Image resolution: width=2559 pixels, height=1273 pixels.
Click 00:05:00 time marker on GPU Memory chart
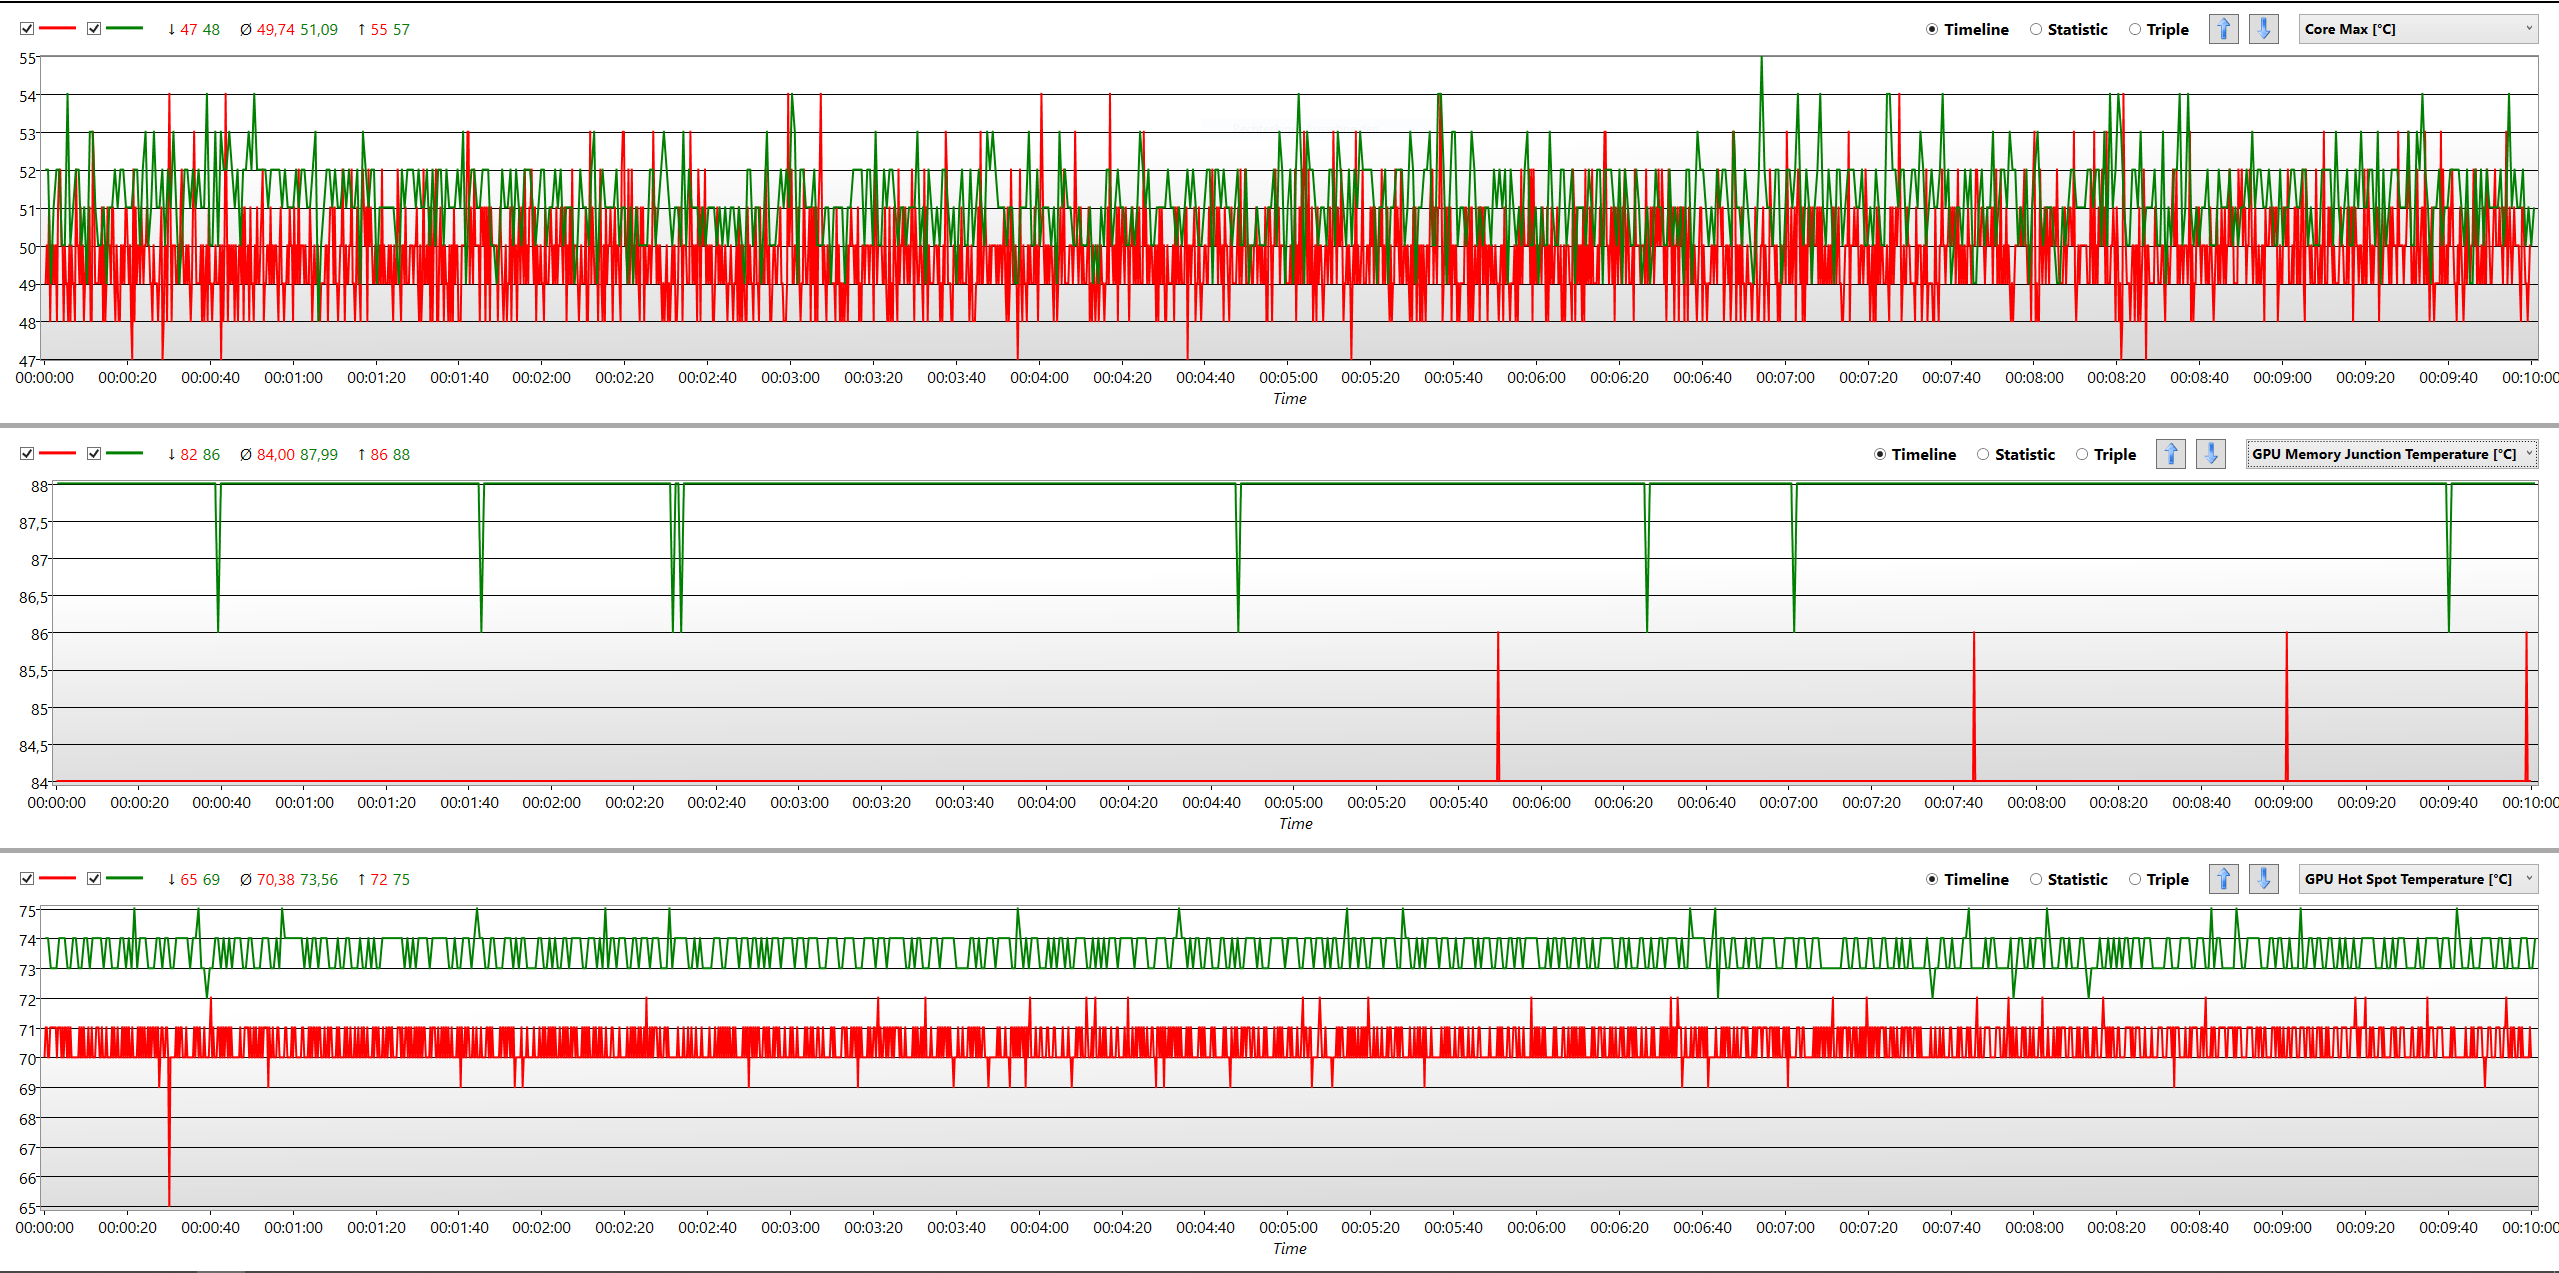[x=1293, y=802]
